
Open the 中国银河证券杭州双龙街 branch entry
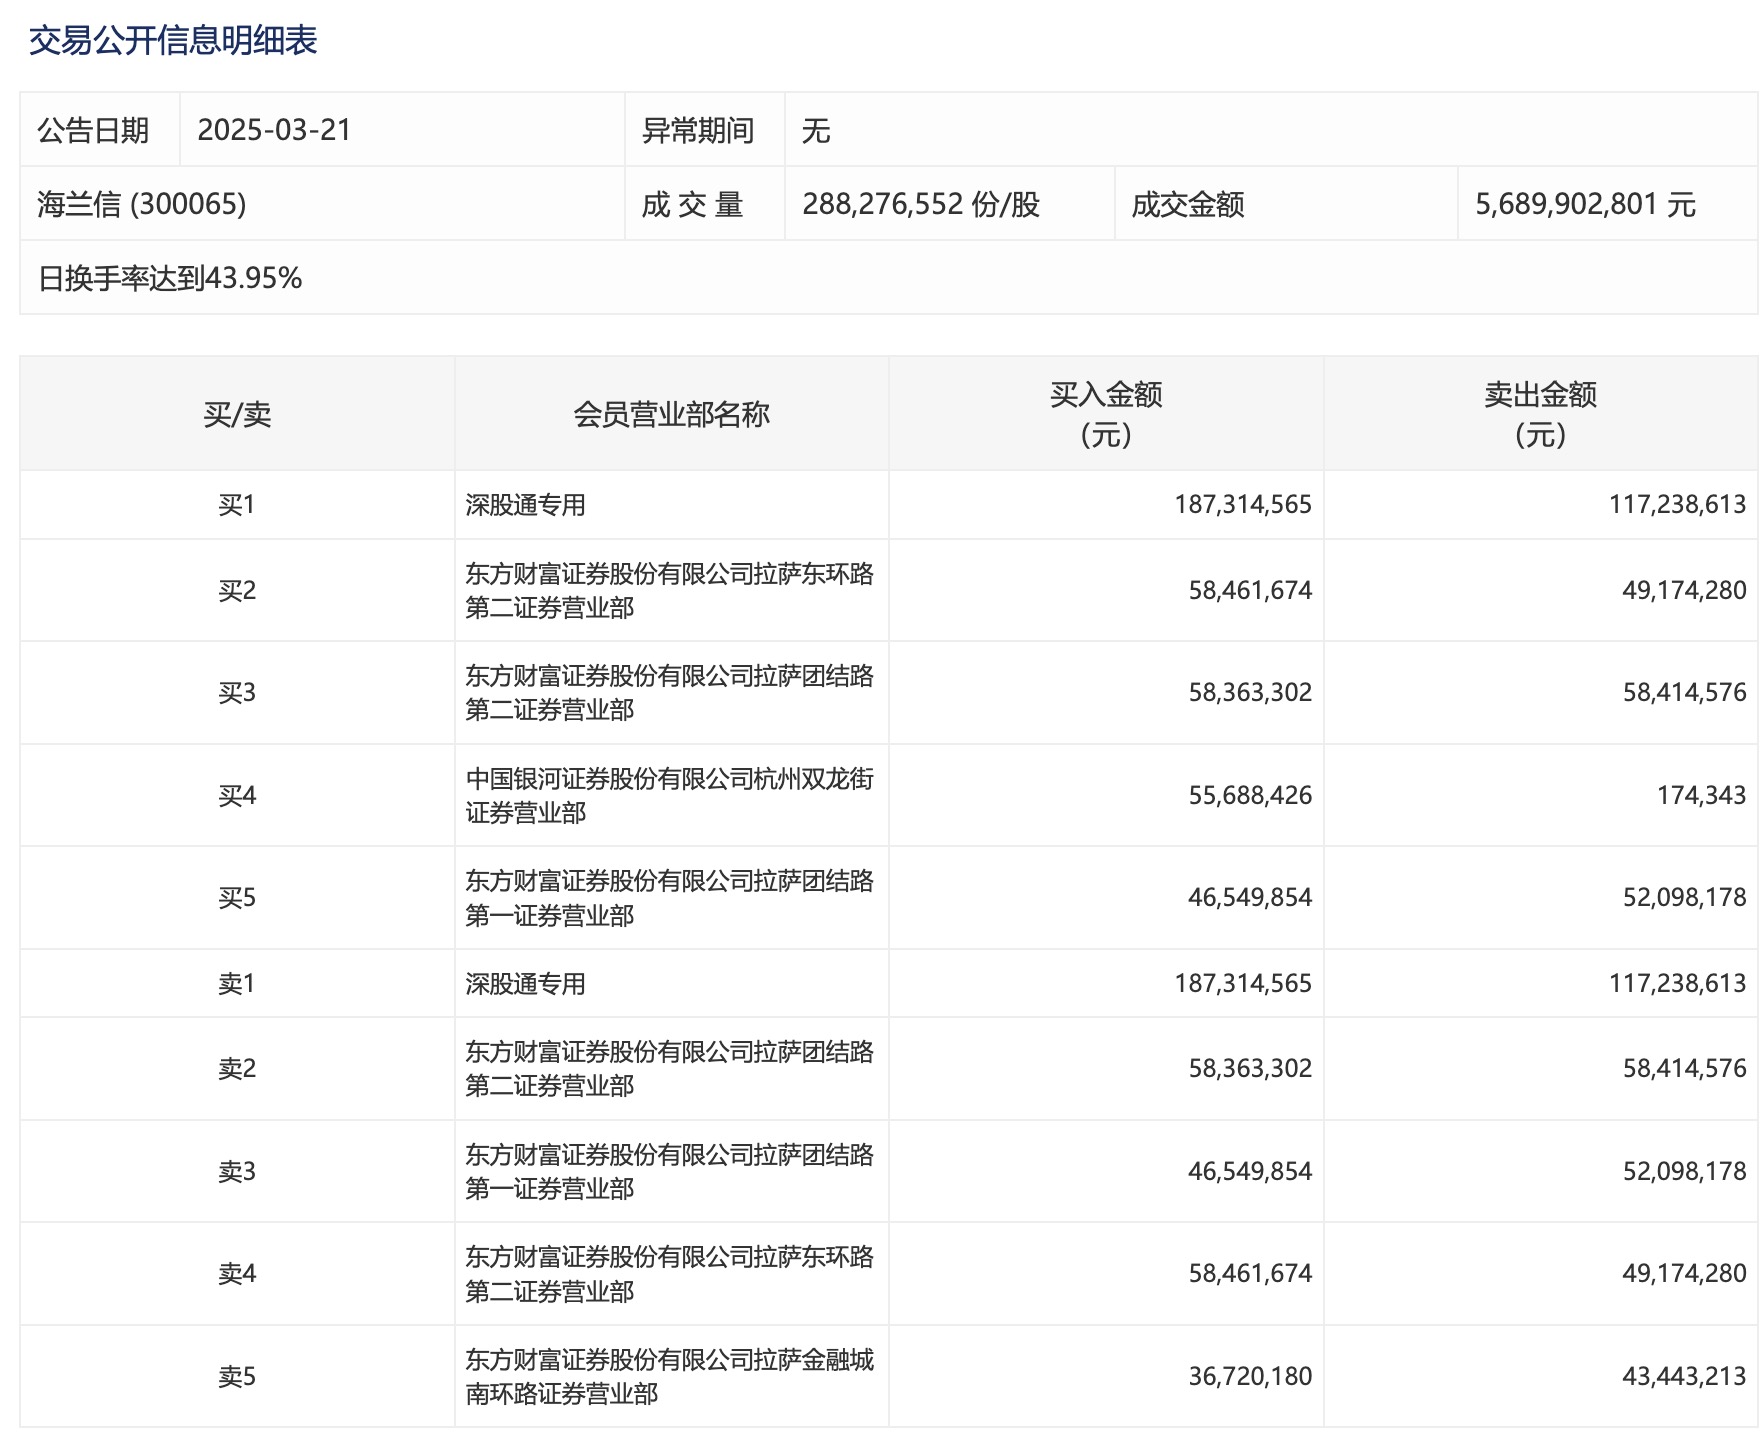(x=669, y=795)
